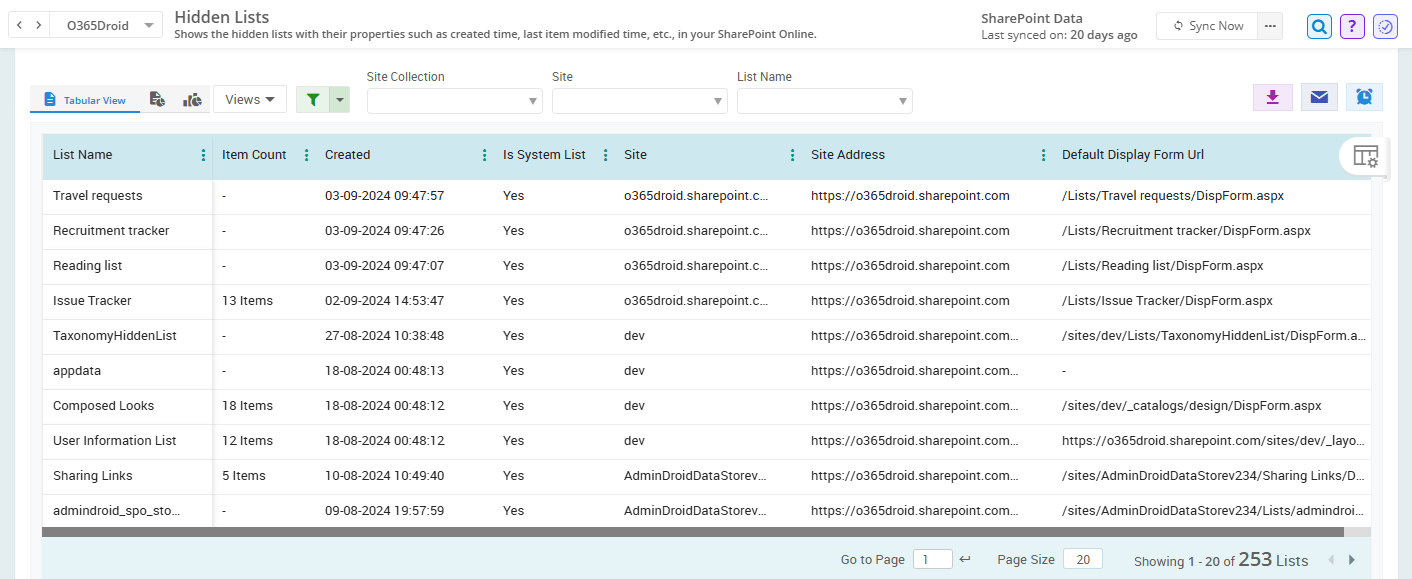1412x579 pixels.
Task: Click the Sync Now button
Action: point(1207,26)
